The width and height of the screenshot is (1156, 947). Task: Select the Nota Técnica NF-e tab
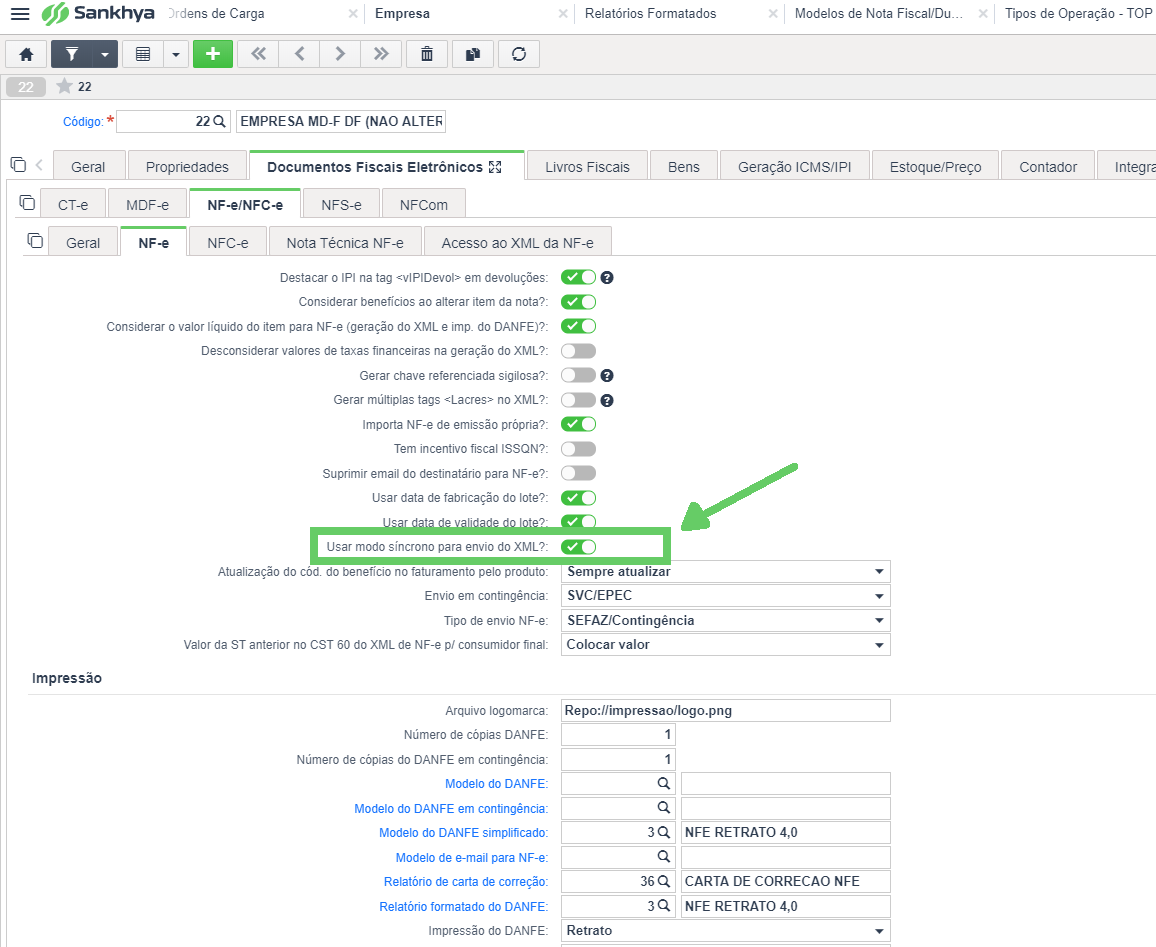(345, 242)
